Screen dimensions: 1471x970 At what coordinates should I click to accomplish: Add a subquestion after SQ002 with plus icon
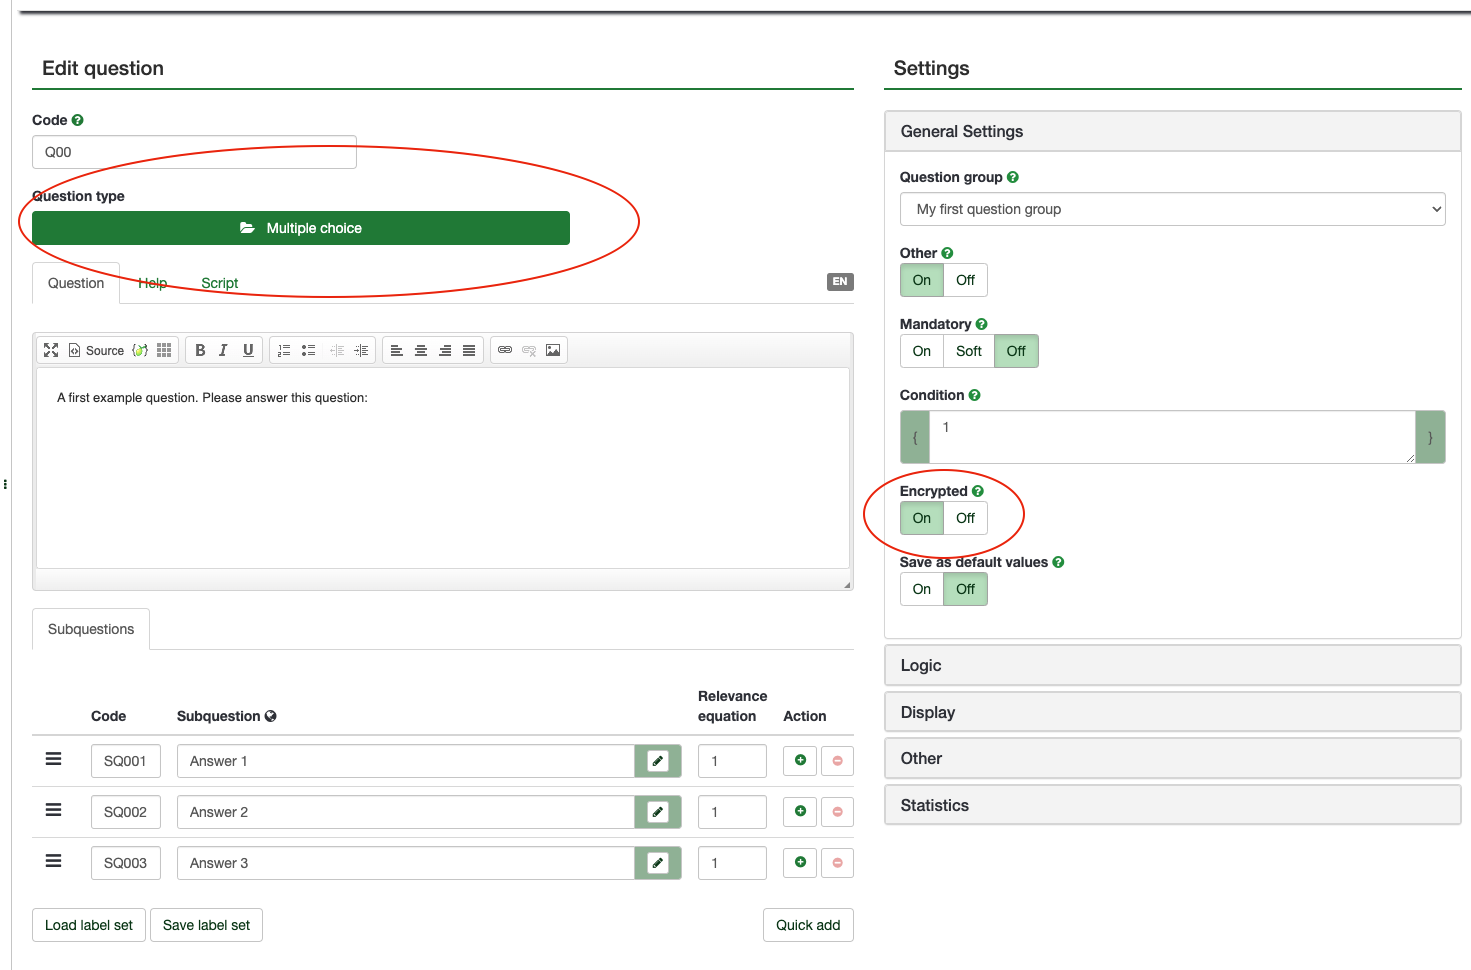tap(800, 811)
